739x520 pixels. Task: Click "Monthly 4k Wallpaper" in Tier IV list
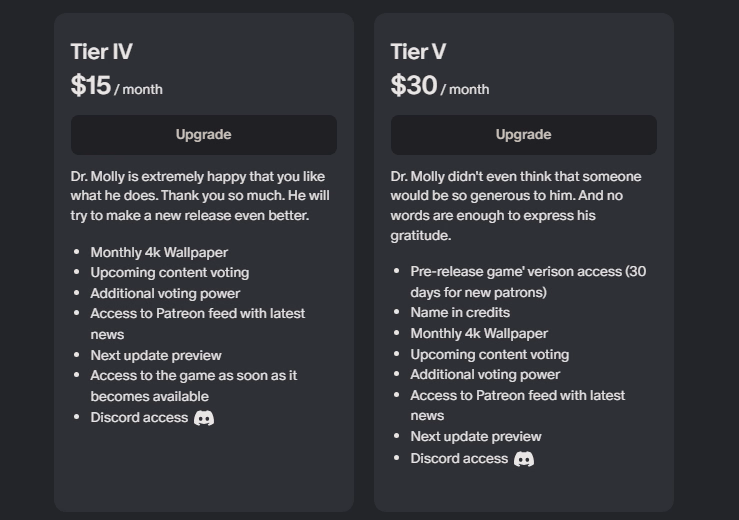coord(159,252)
